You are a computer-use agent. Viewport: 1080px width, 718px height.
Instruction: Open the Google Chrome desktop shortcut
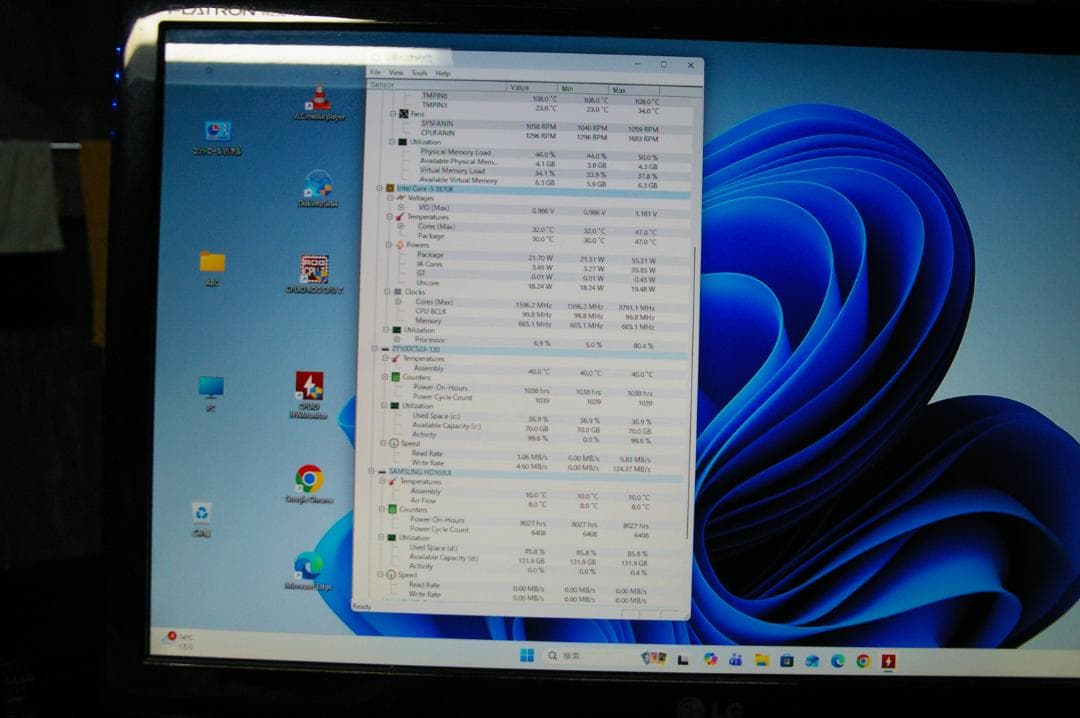click(309, 484)
